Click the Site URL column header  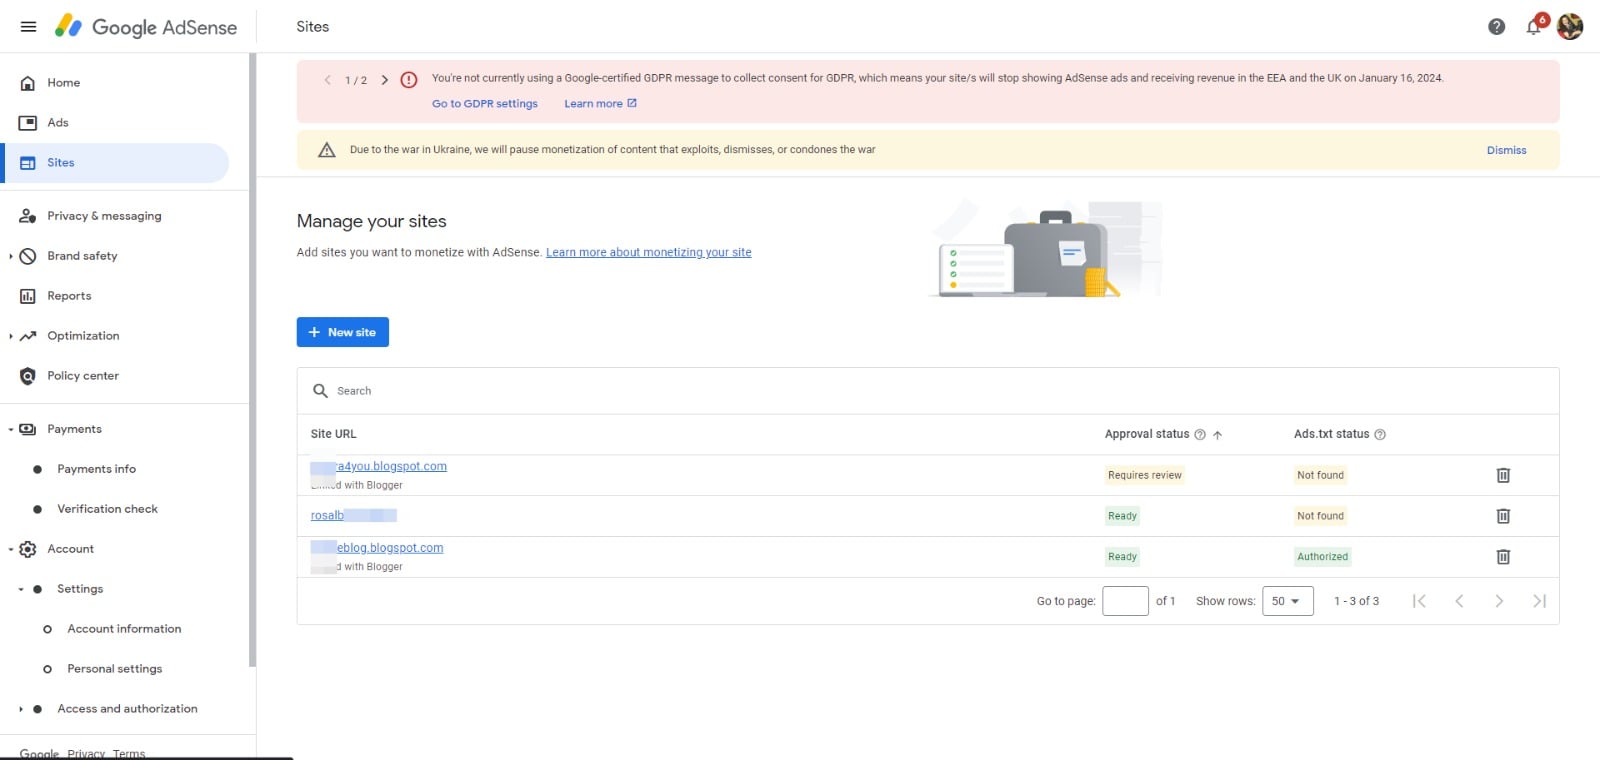(333, 435)
